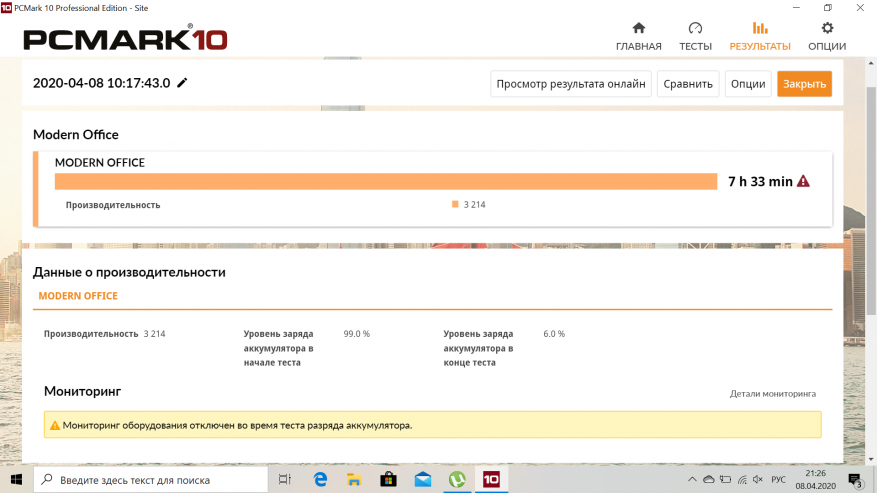Click the orange Закрыть button

[x=804, y=84]
